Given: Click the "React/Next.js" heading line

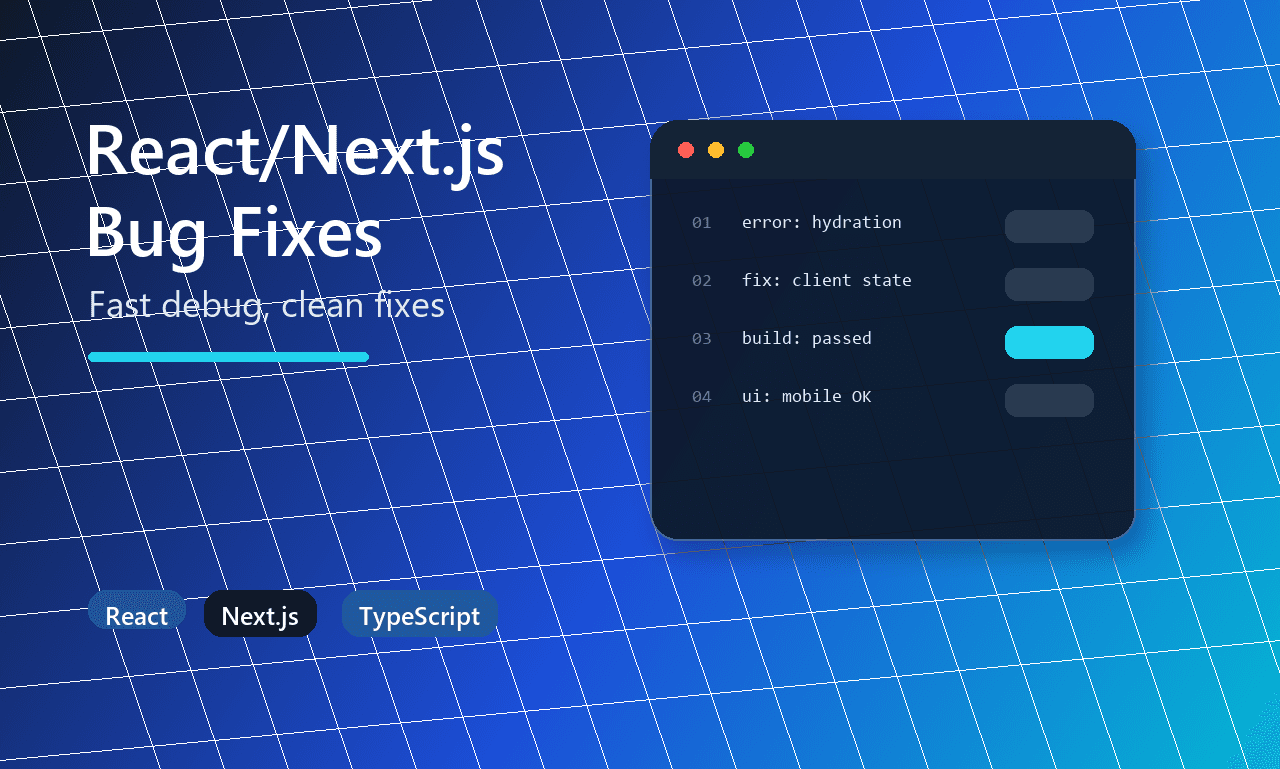Looking at the screenshot, I should (295, 156).
